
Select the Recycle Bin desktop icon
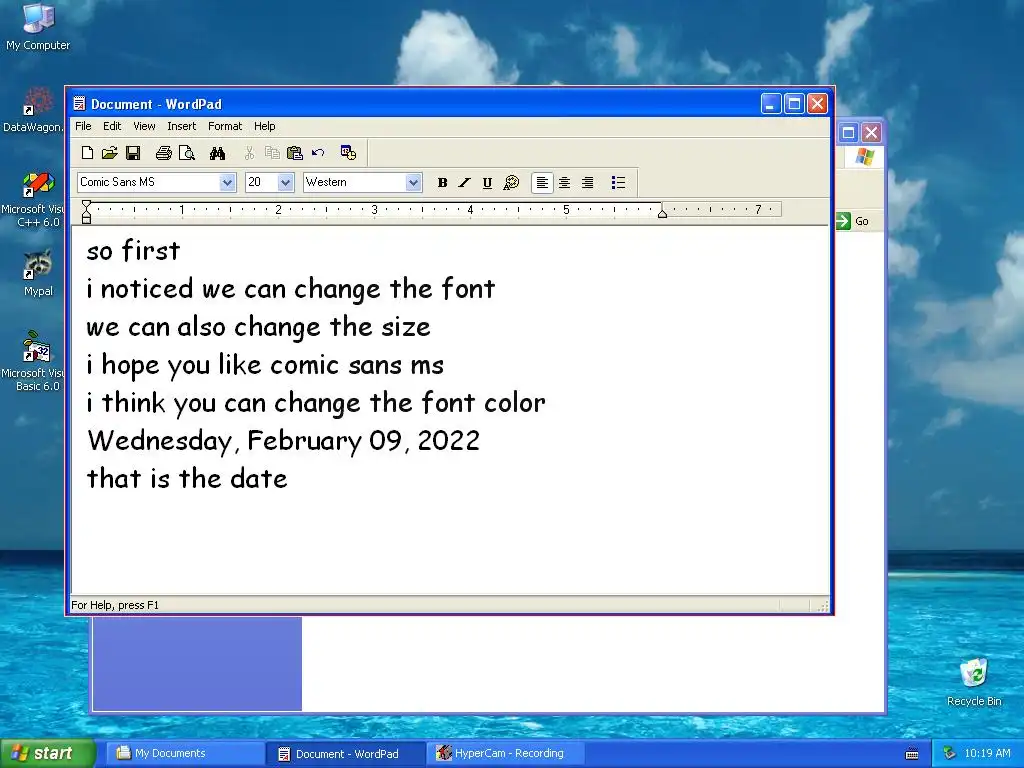[x=974, y=682]
